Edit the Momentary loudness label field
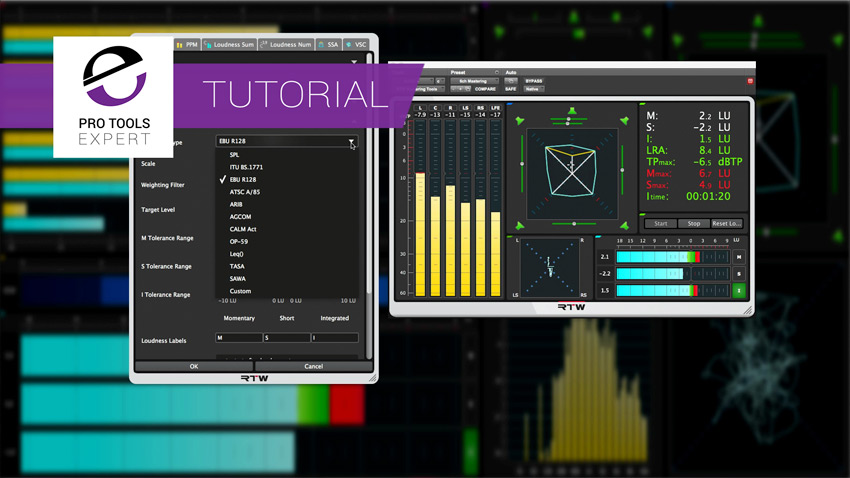 (239, 338)
